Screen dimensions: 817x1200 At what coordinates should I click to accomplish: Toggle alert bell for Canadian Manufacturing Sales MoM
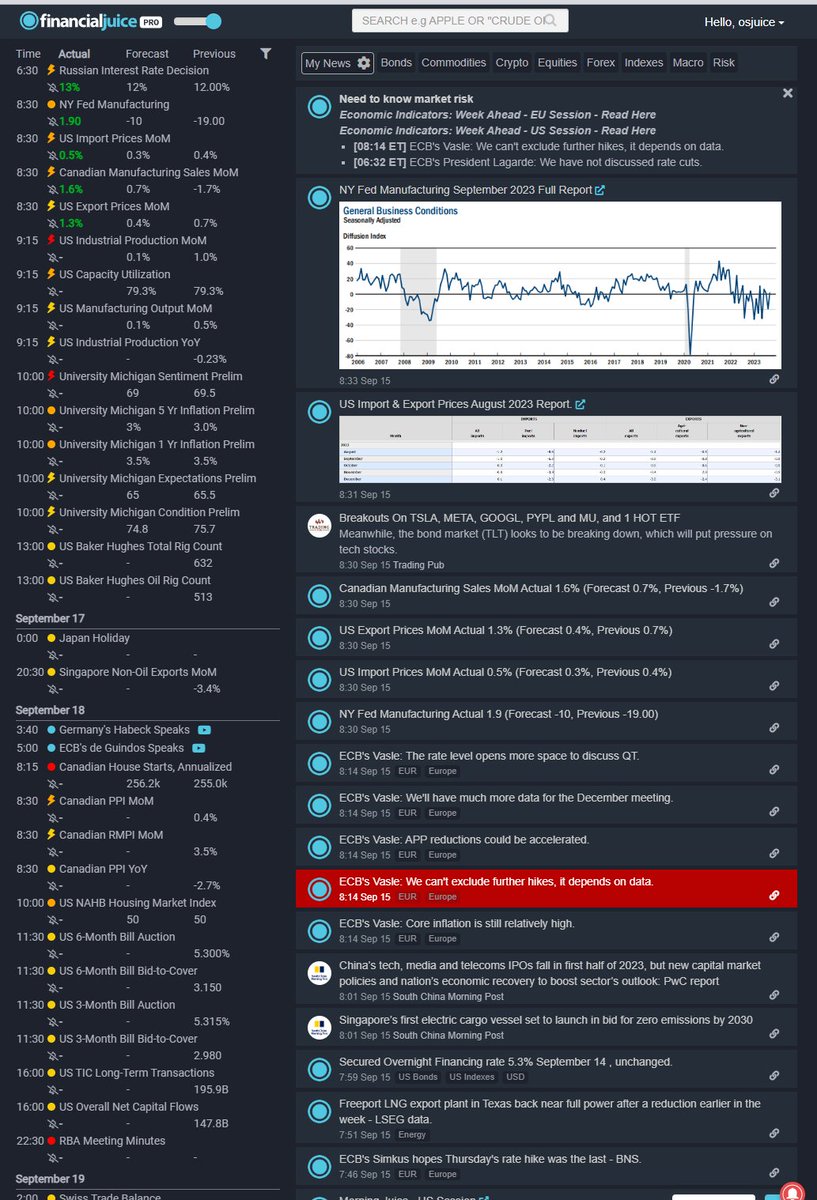coord(53,189)
